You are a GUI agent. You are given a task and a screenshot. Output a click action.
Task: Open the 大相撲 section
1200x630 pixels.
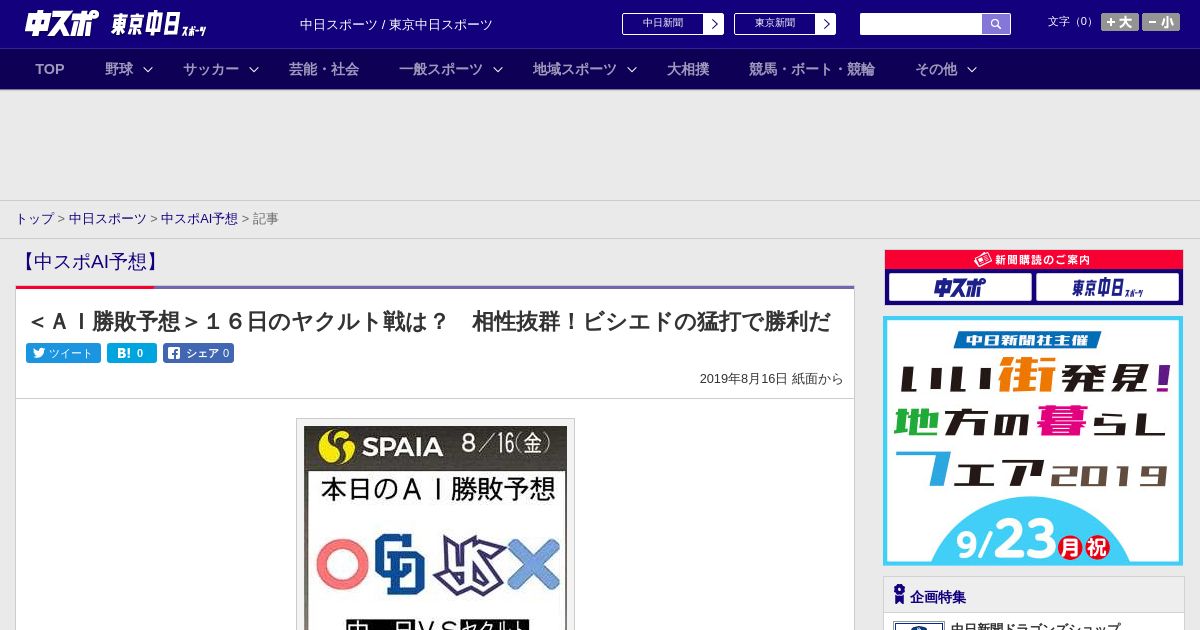click(x=688, y=69)
